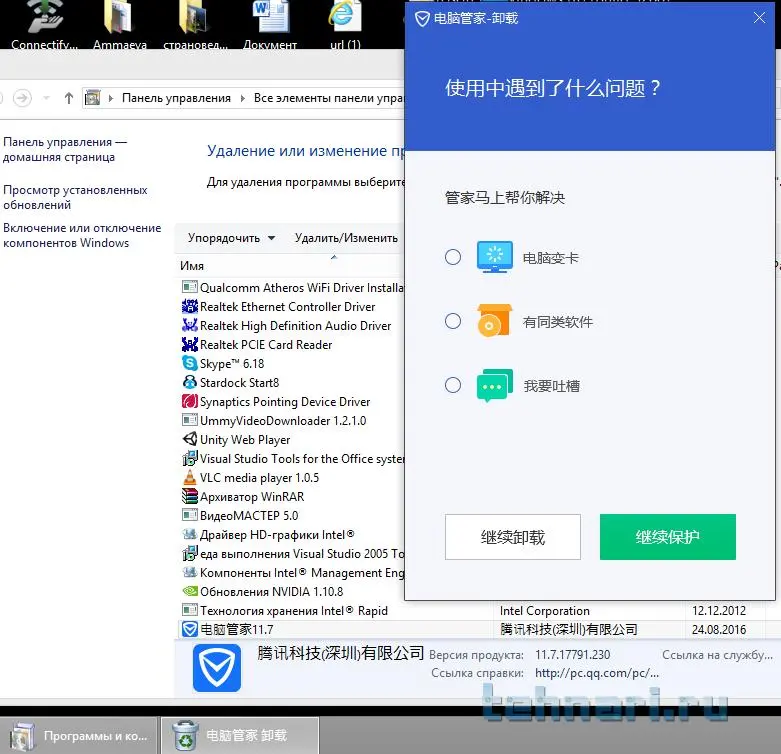The width and height of the screenshot is (781, 754).
Task: Click the Обновления NVIDIA 1.10.8 icon
Action: (x=190, y=591)
